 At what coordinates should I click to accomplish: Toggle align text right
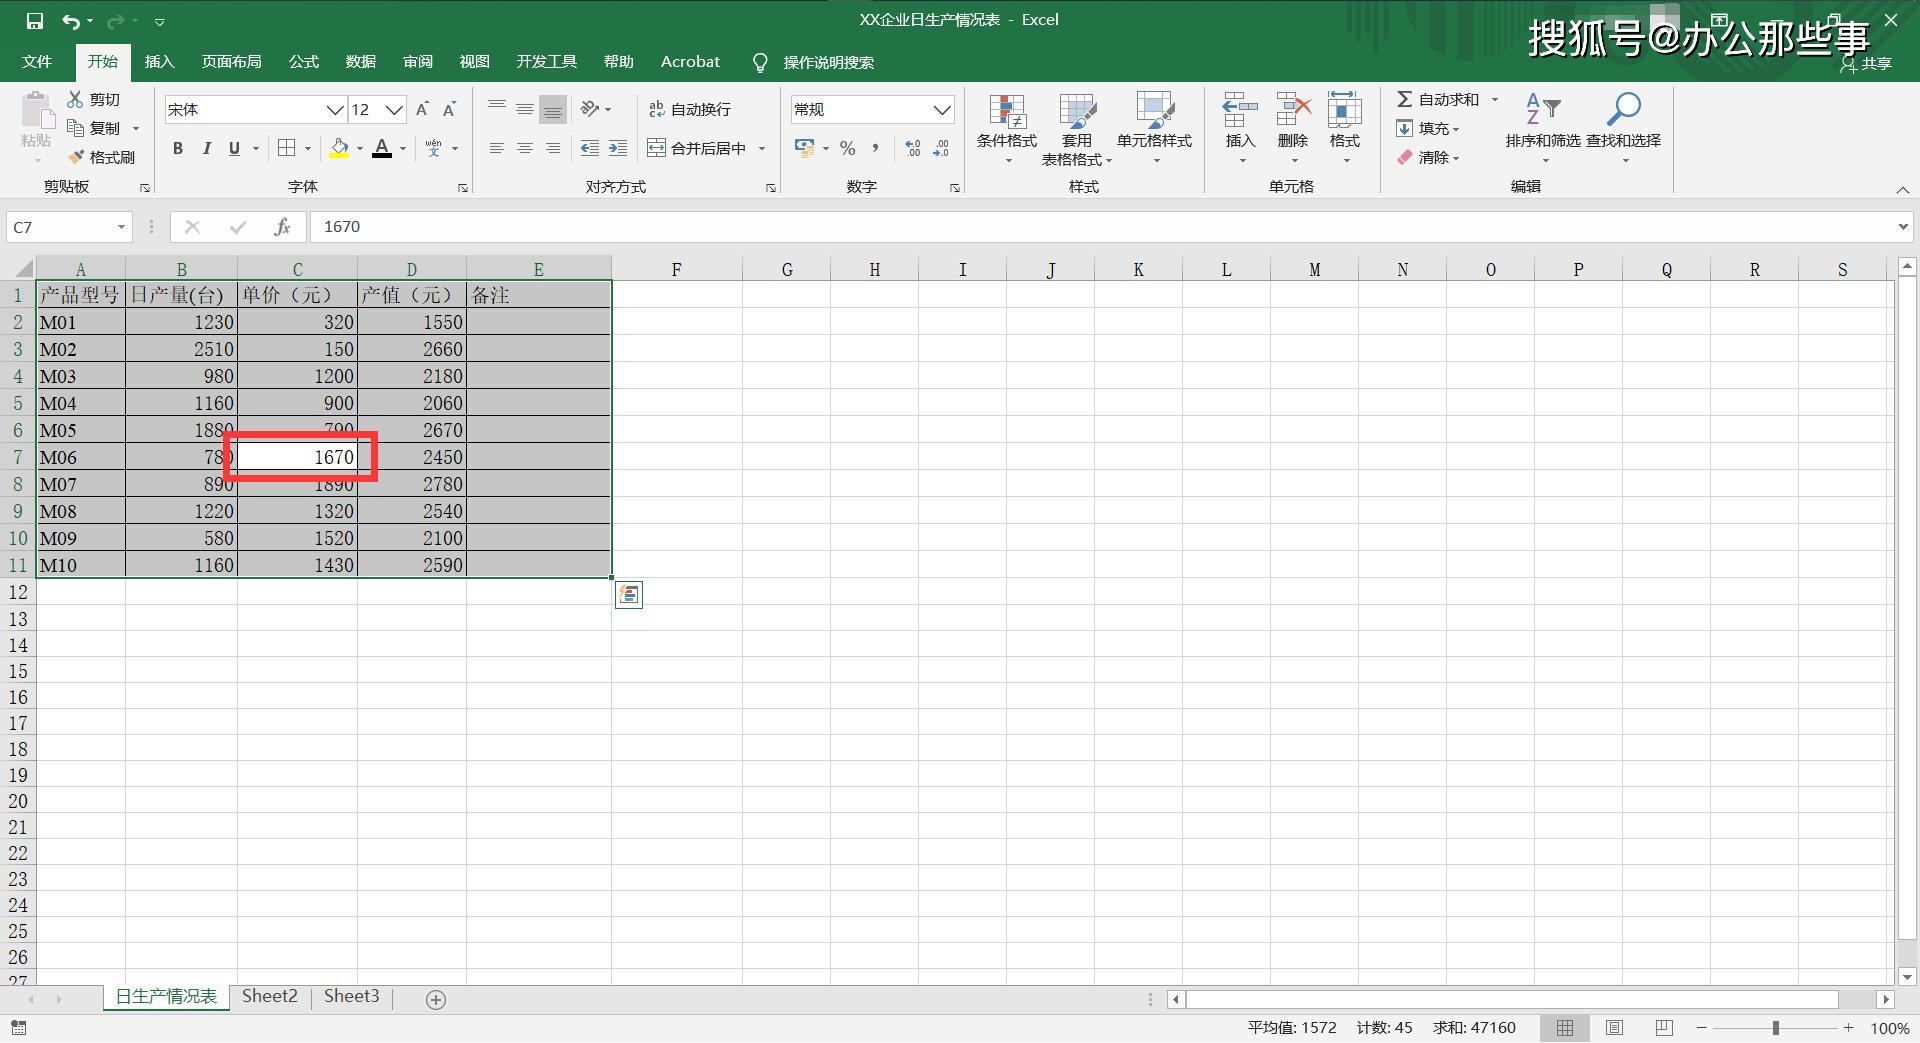pyautogui.click(x=552, y=148)
